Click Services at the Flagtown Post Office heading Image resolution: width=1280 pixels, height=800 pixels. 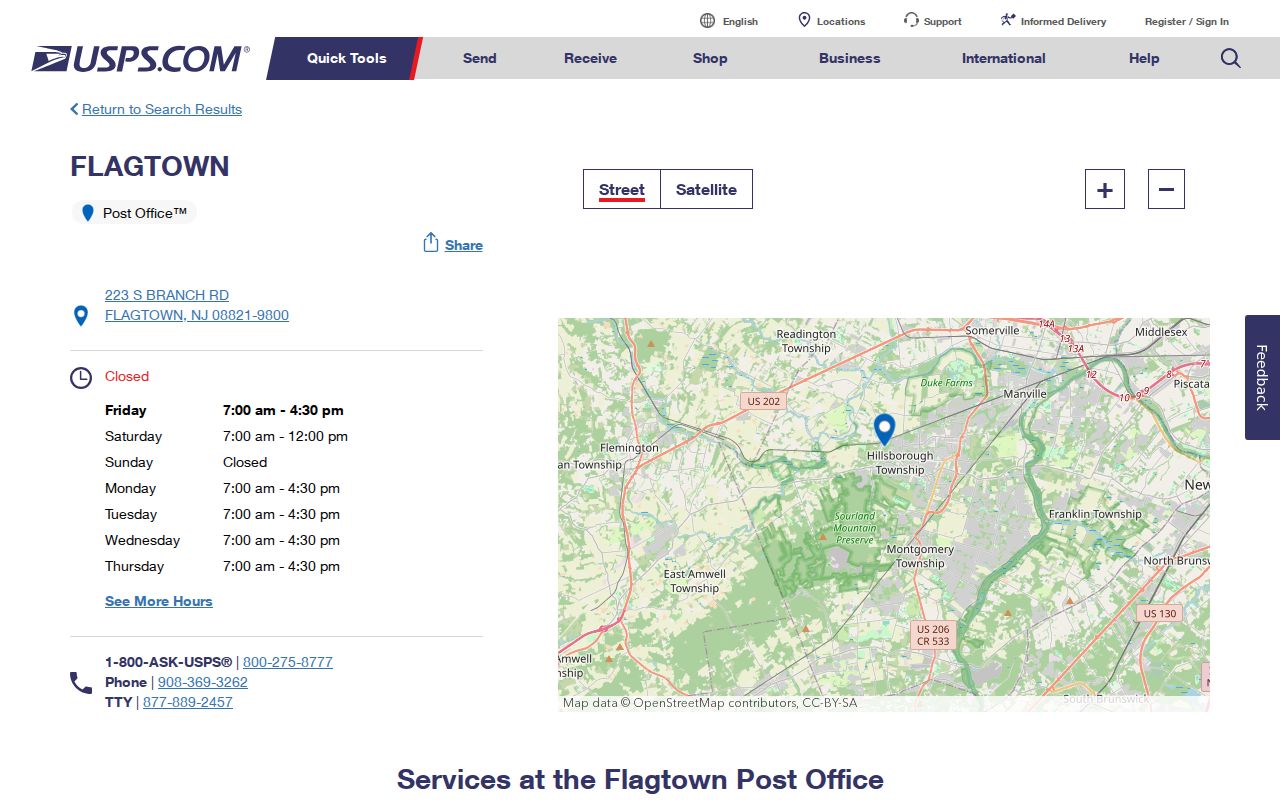[640, 779]
